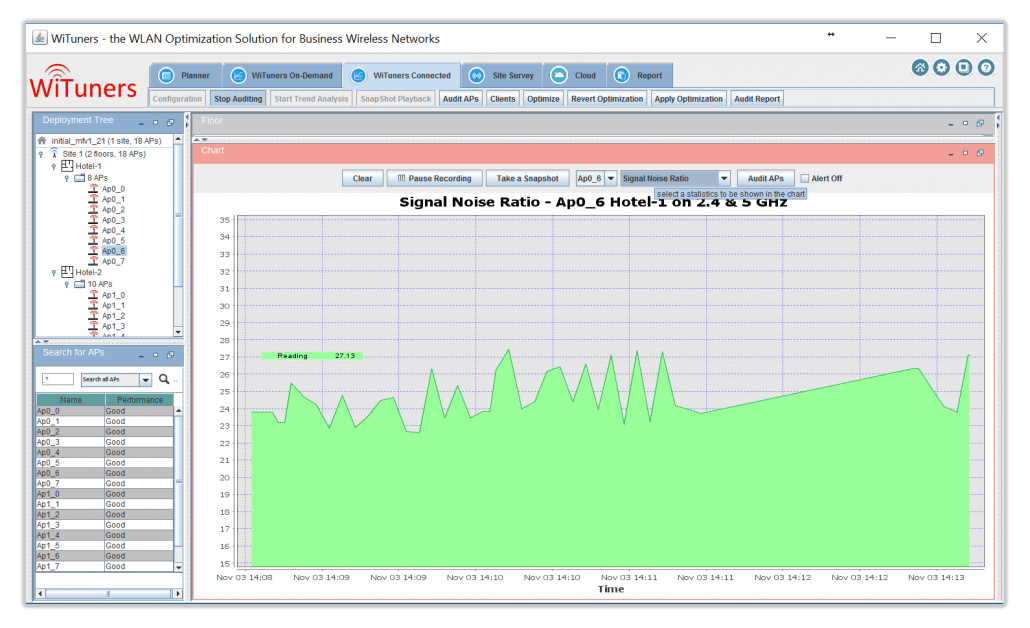Switch to the WiTuners Connected tab
This screenshot has height=628, width=1030.
pos(400,76)
